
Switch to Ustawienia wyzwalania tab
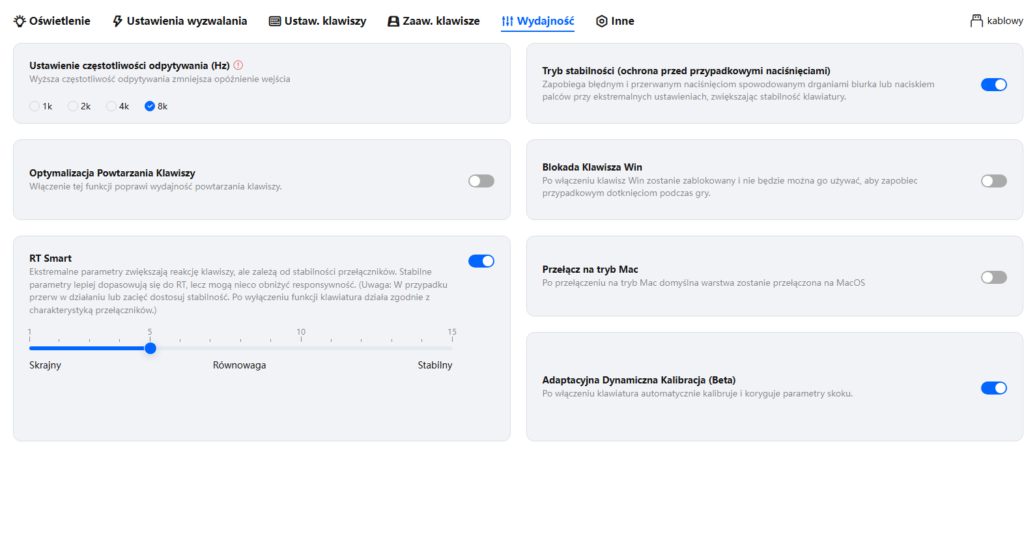point(180,21)
